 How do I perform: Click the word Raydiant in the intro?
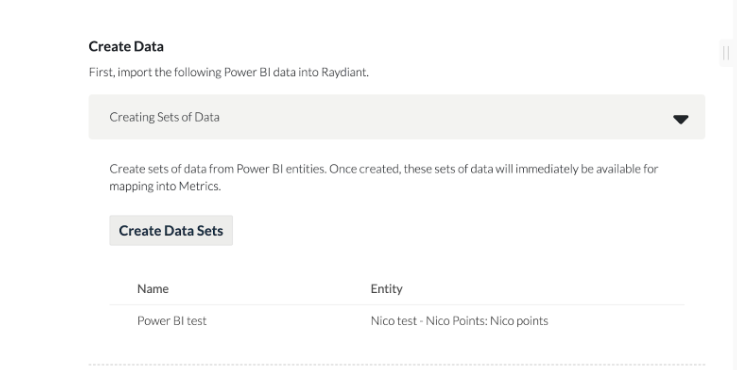click(344, 72)
